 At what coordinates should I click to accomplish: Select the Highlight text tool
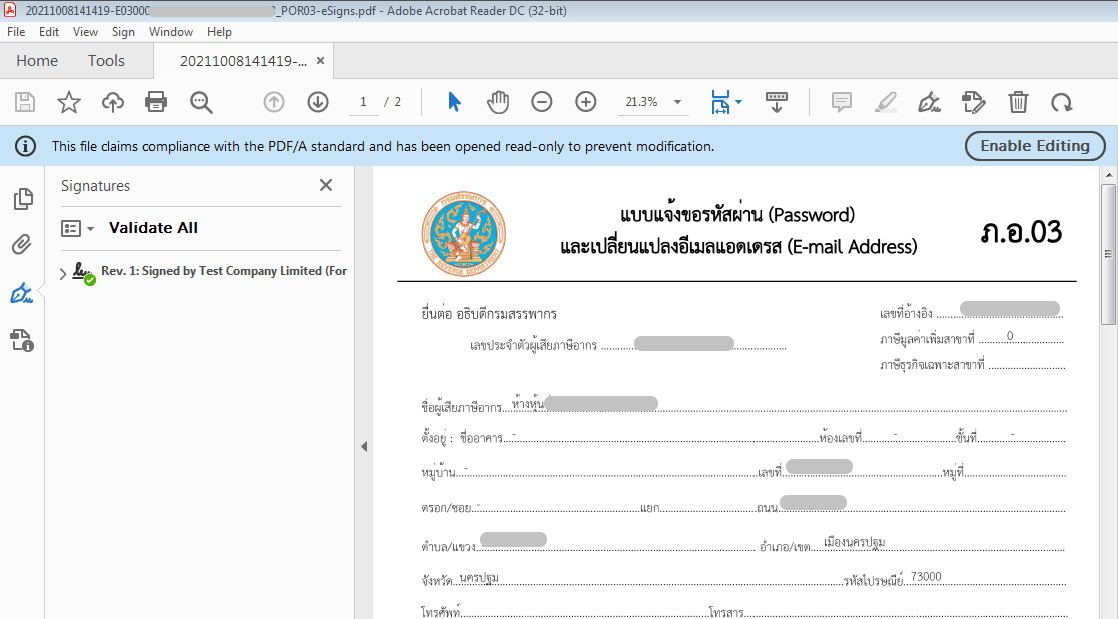tap(886, 102)
